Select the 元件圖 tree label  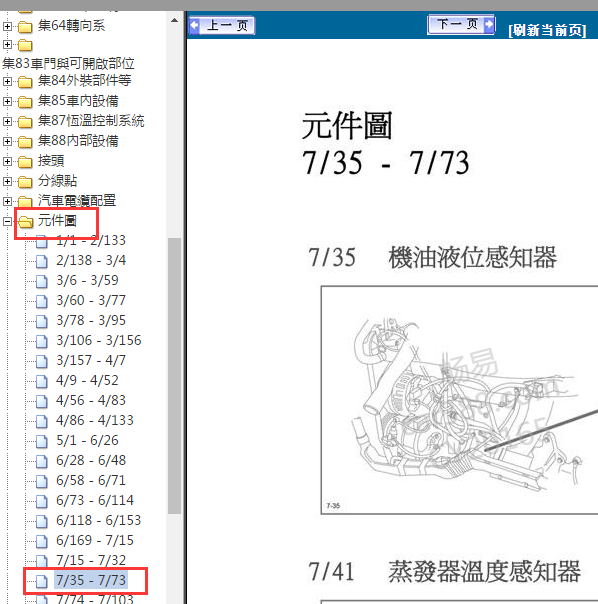[57, 221]
